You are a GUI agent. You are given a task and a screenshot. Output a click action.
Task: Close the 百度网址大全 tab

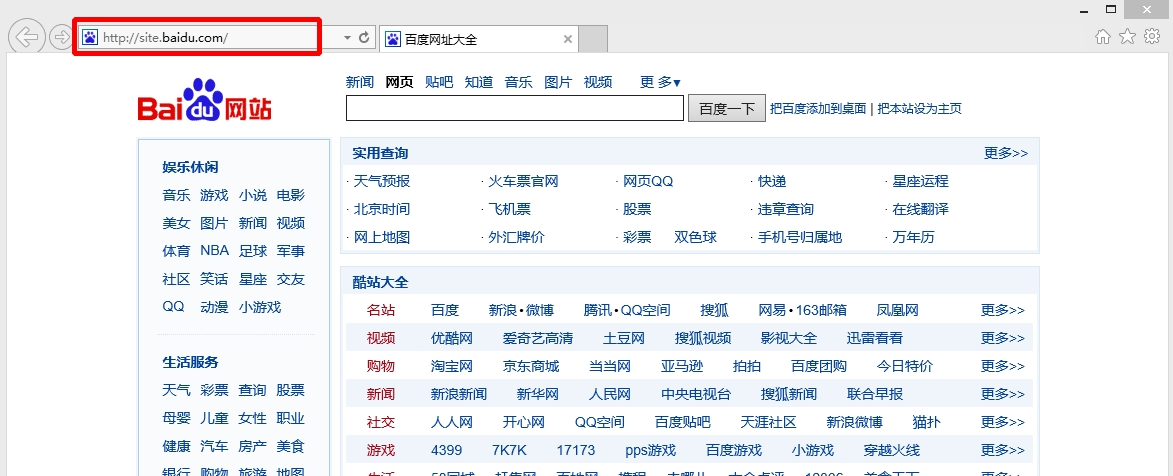pos(568,39)
